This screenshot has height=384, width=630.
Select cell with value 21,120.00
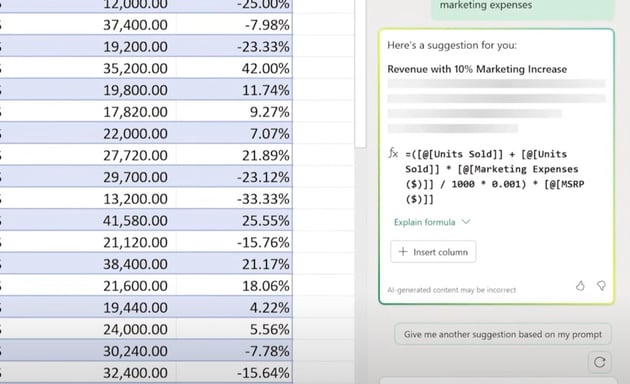[88, 242]
